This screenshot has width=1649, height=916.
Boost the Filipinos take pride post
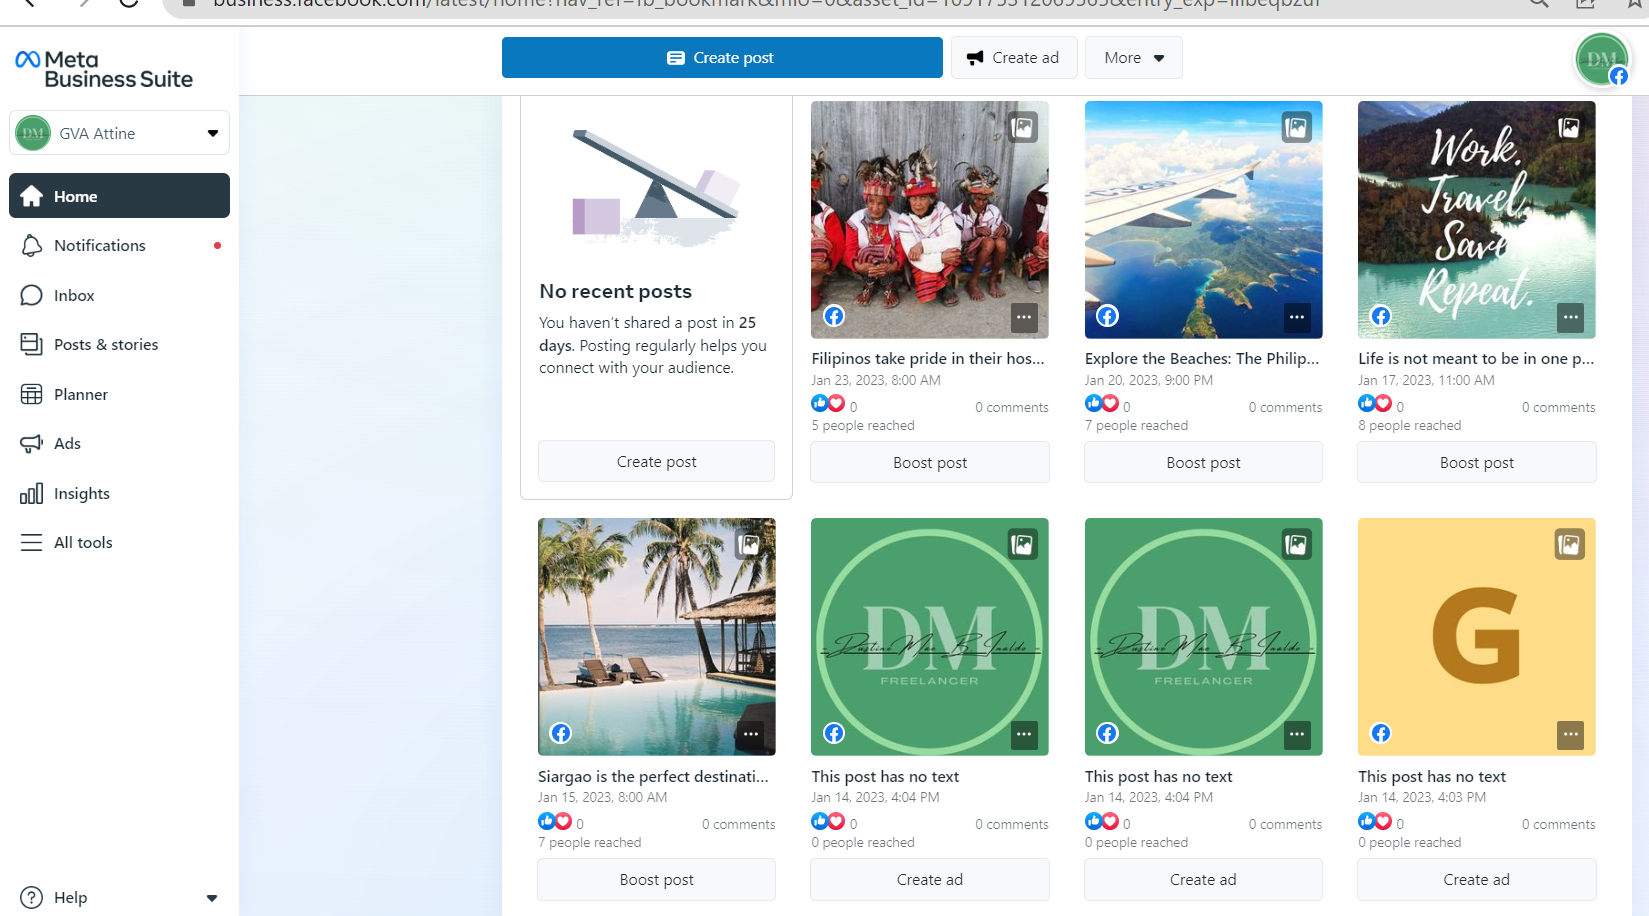(x=930, y=463)
